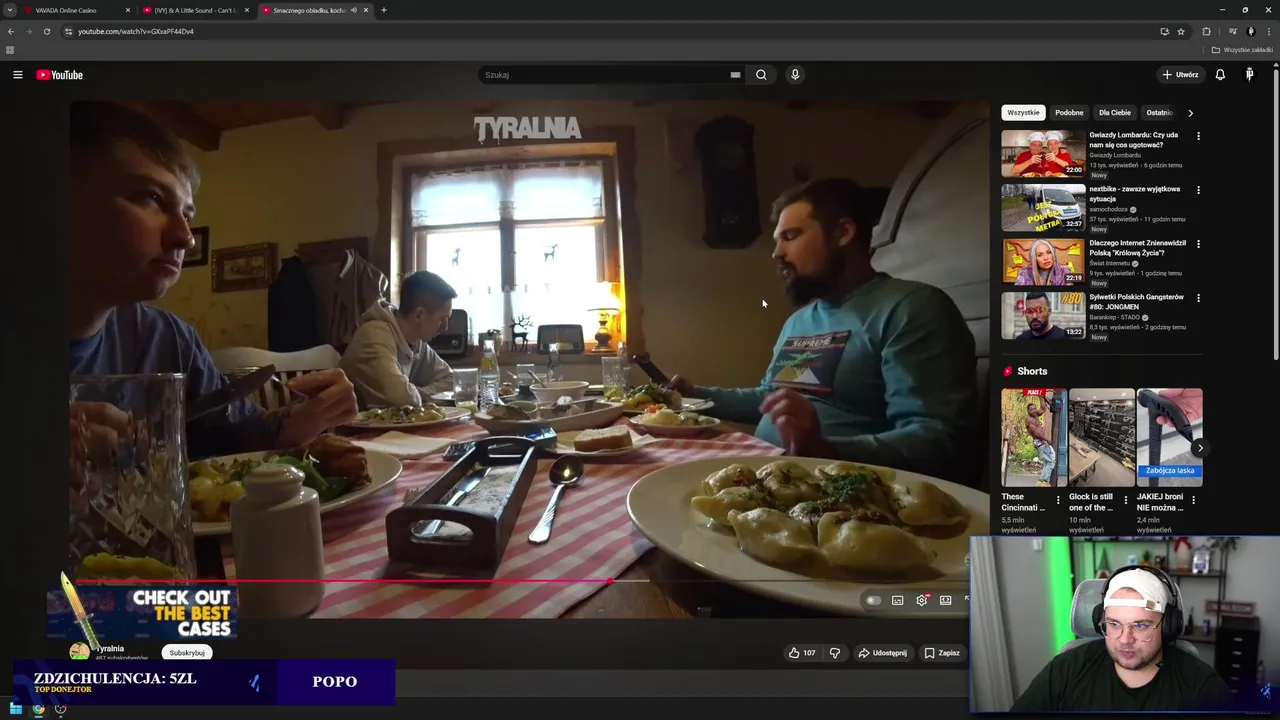The height and width of the screenshot is (720, 1280).
Task: Open media controls icon in browser toolbar
Action: (x=1232, y=31)
